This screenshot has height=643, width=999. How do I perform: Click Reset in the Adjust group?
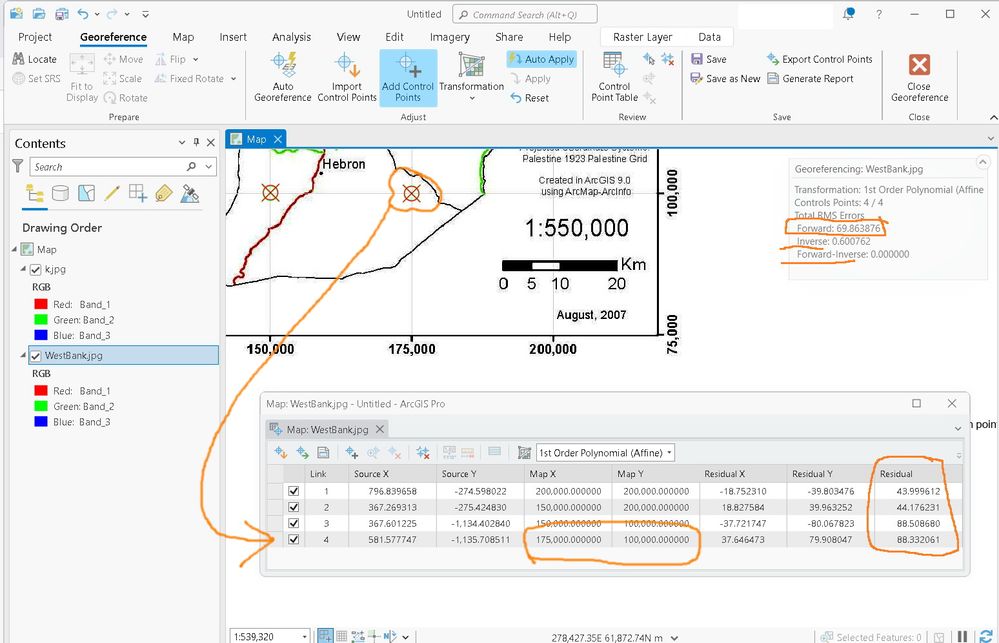pyautogui.click(x=529, y=98)
